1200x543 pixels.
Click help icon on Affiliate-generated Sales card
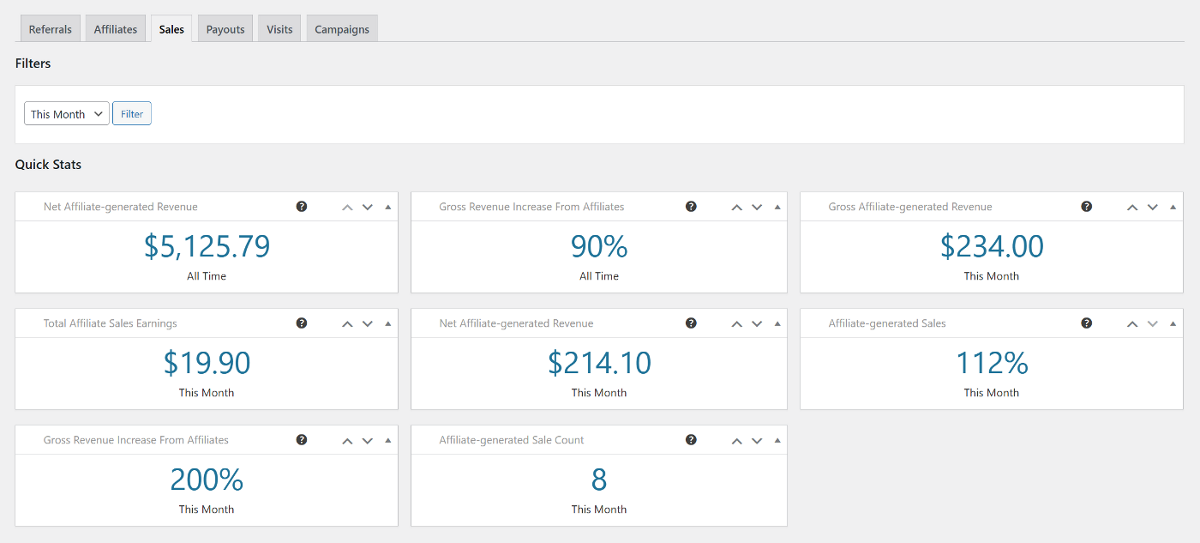pos(1086,324)
